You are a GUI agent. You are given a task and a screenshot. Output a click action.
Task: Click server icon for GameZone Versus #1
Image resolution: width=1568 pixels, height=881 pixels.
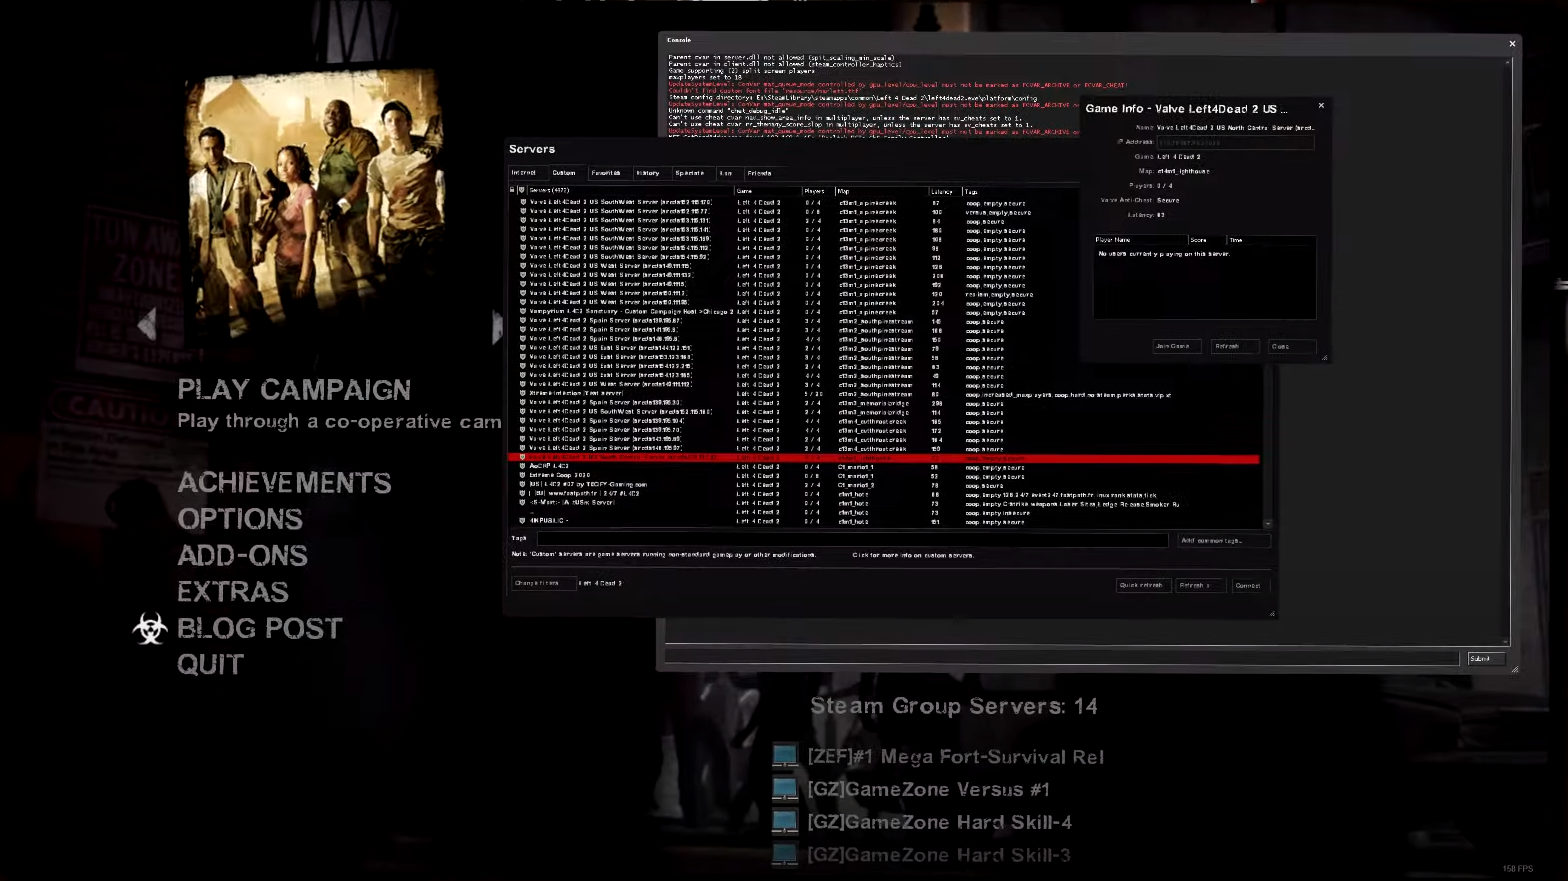[785, 789]
